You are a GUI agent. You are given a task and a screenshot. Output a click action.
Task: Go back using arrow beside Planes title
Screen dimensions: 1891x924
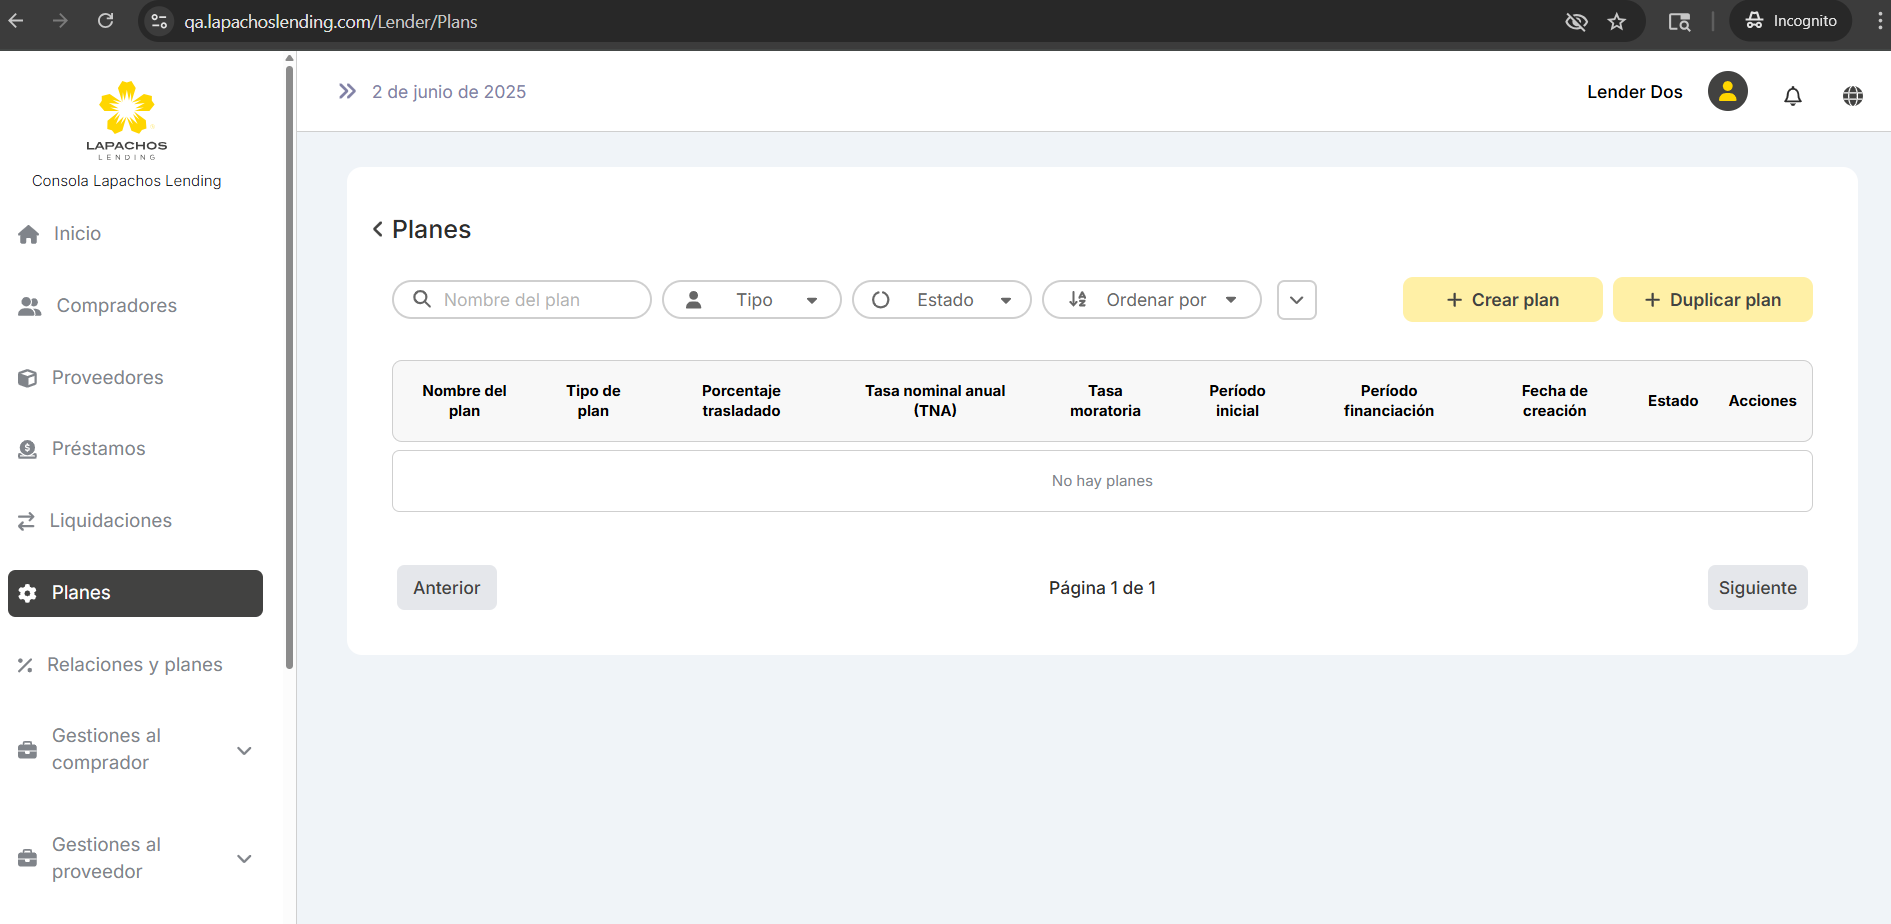pos(378,230)
